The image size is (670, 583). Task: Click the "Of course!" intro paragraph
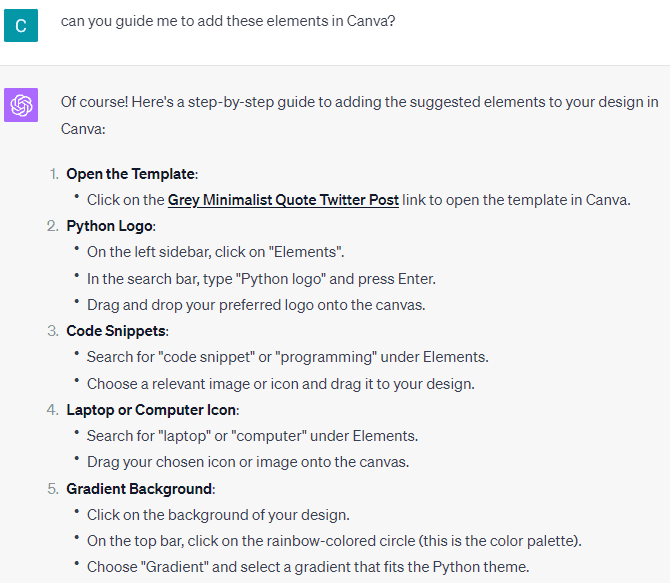pyautogui.click(x=360, y=115)
